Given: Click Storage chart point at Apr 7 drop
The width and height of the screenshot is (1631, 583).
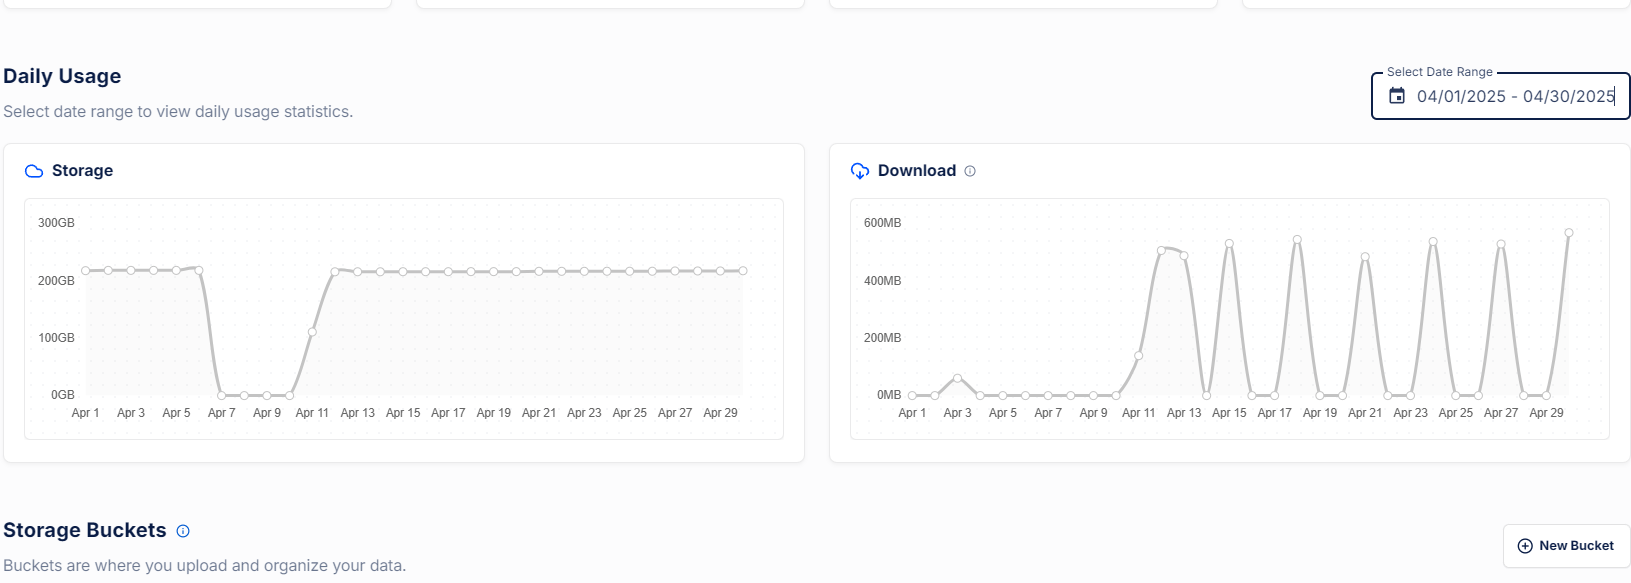Looking at the screenshot, I should (222, 395).
